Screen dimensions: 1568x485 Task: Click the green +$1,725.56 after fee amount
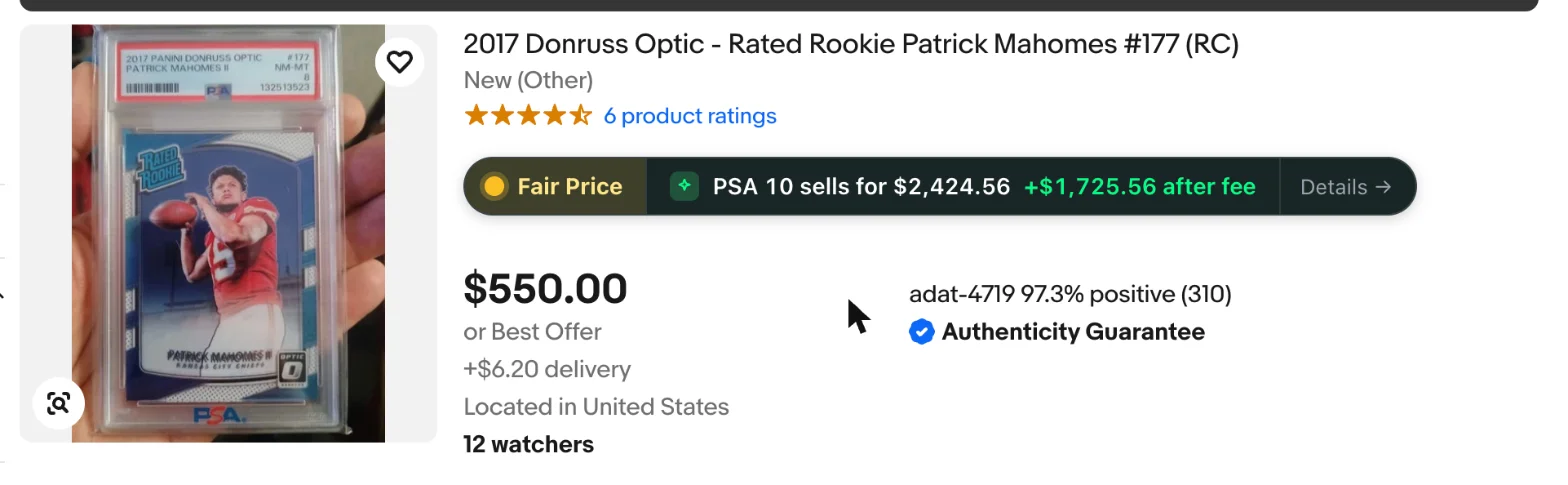pos(1140,187)
